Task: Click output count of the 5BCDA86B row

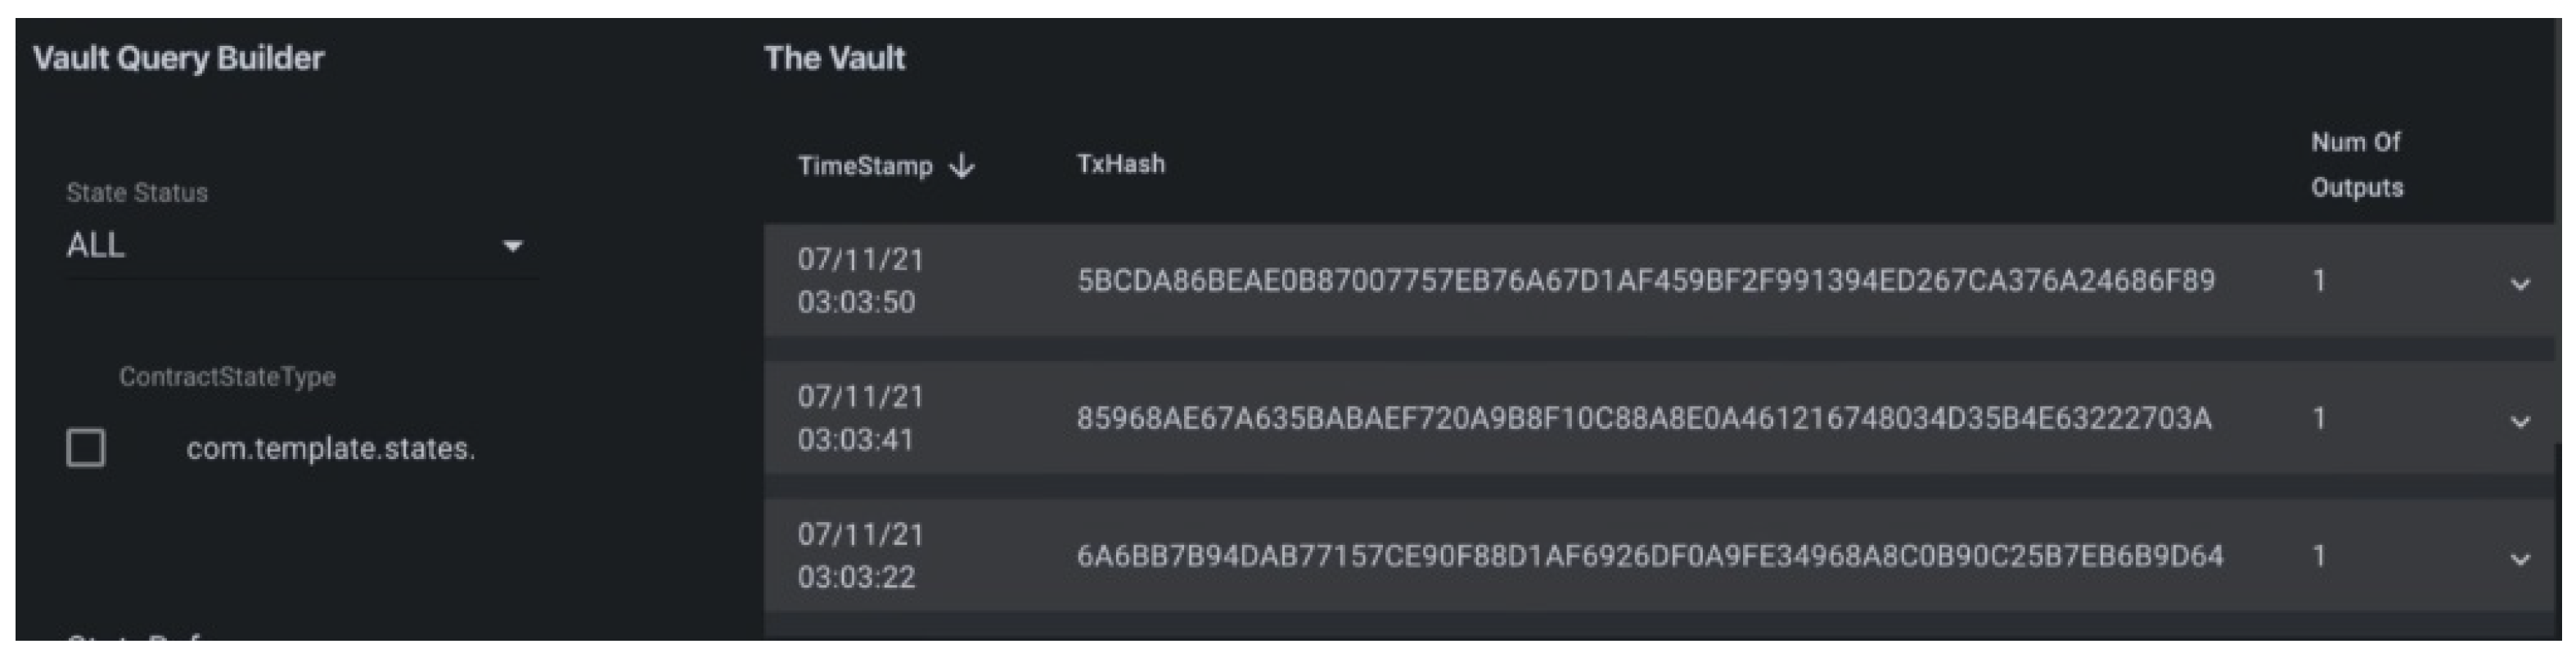Action: coord(2319,281)
